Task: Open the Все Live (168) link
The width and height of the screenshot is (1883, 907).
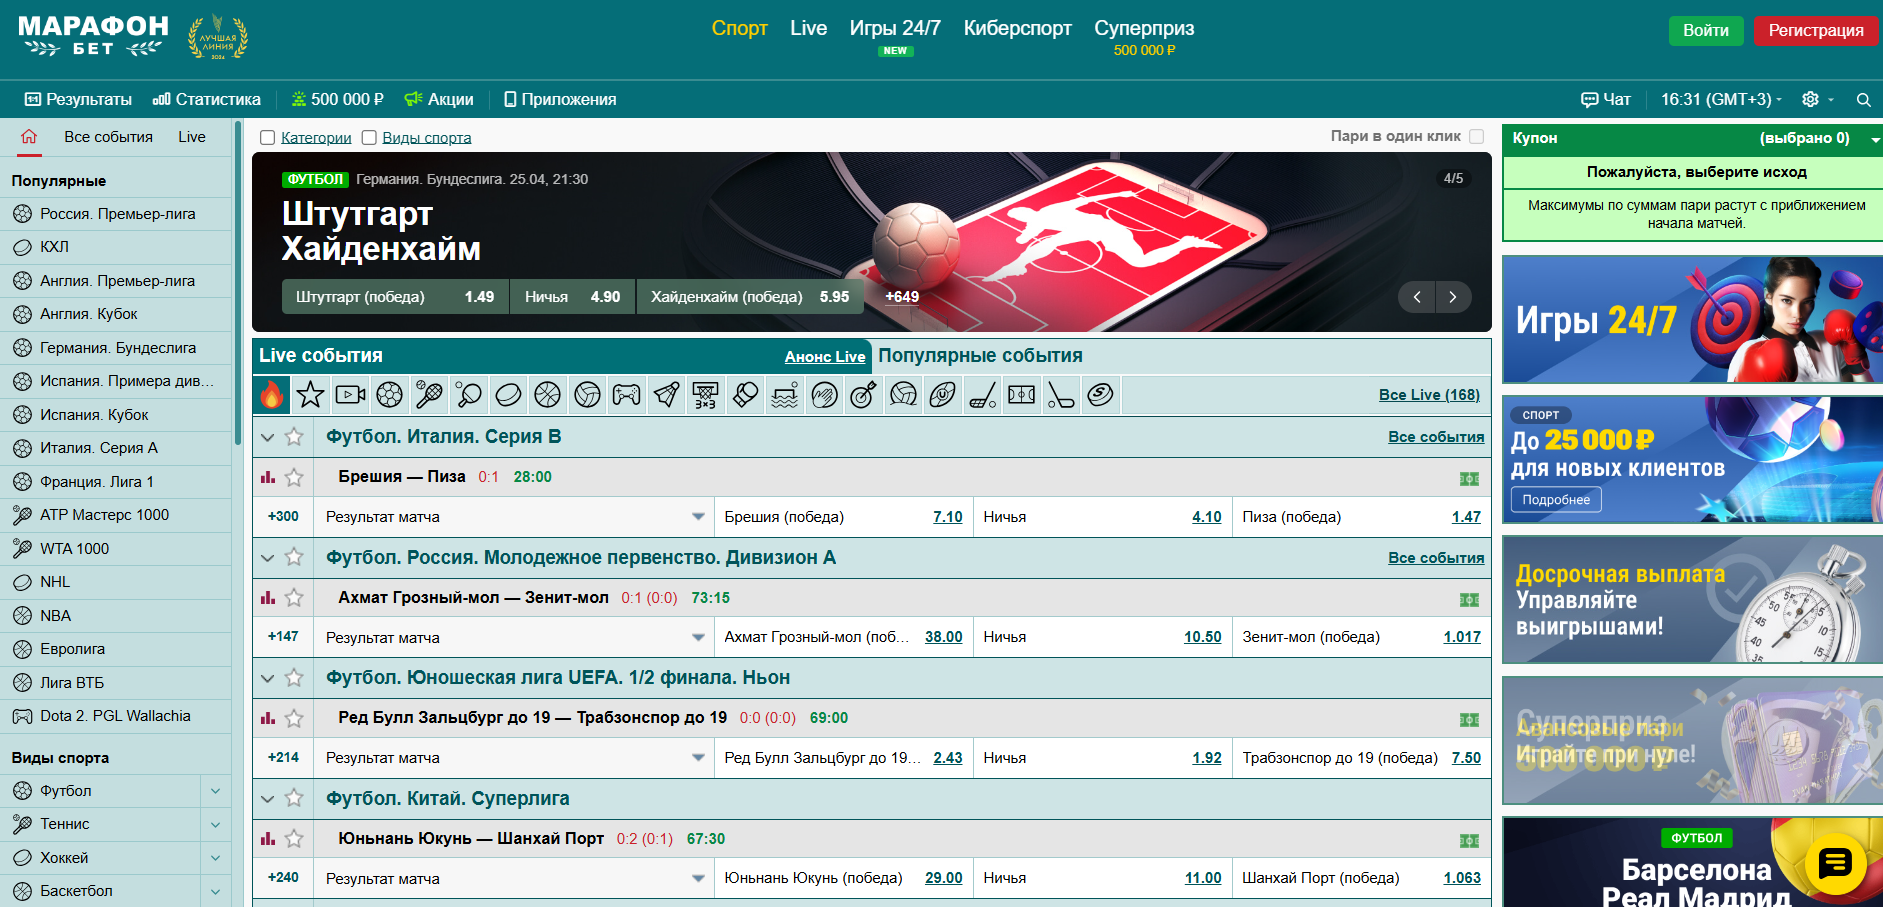Action: tap(1429, 395)
